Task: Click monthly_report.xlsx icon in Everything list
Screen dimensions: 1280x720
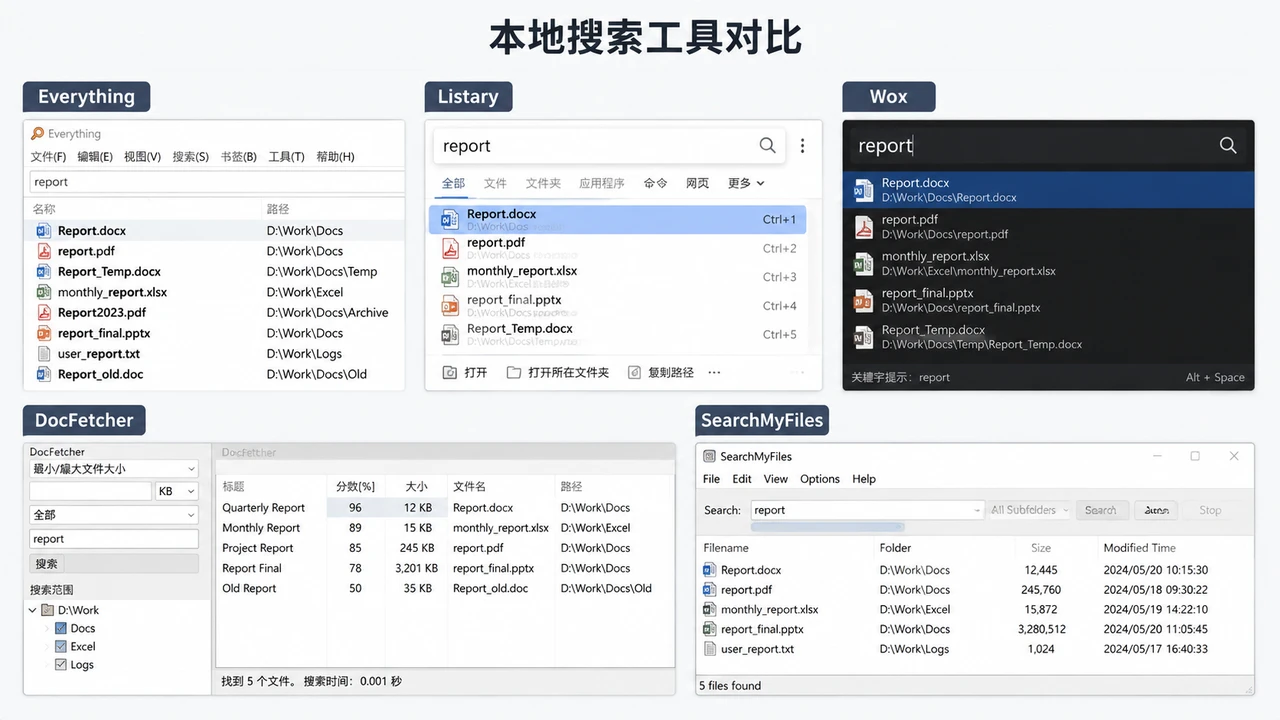Action: [43, 292]
